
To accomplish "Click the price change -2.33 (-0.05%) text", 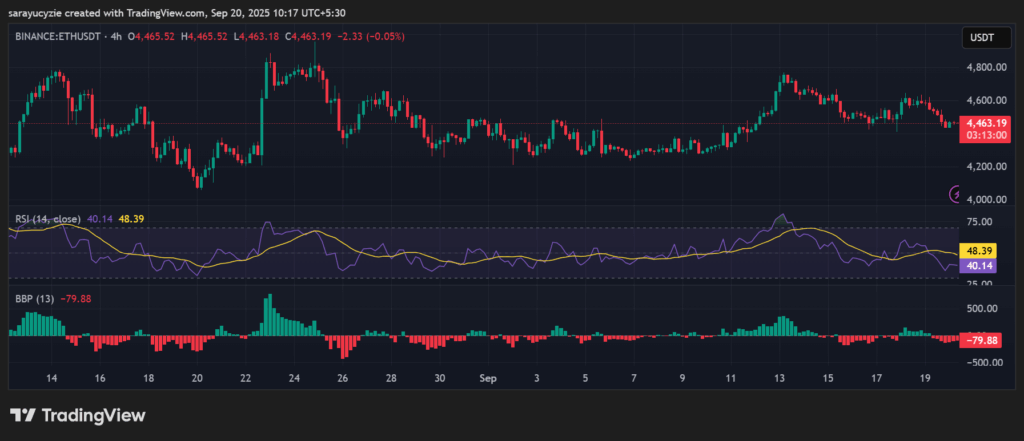I will (x=371, y=37).
